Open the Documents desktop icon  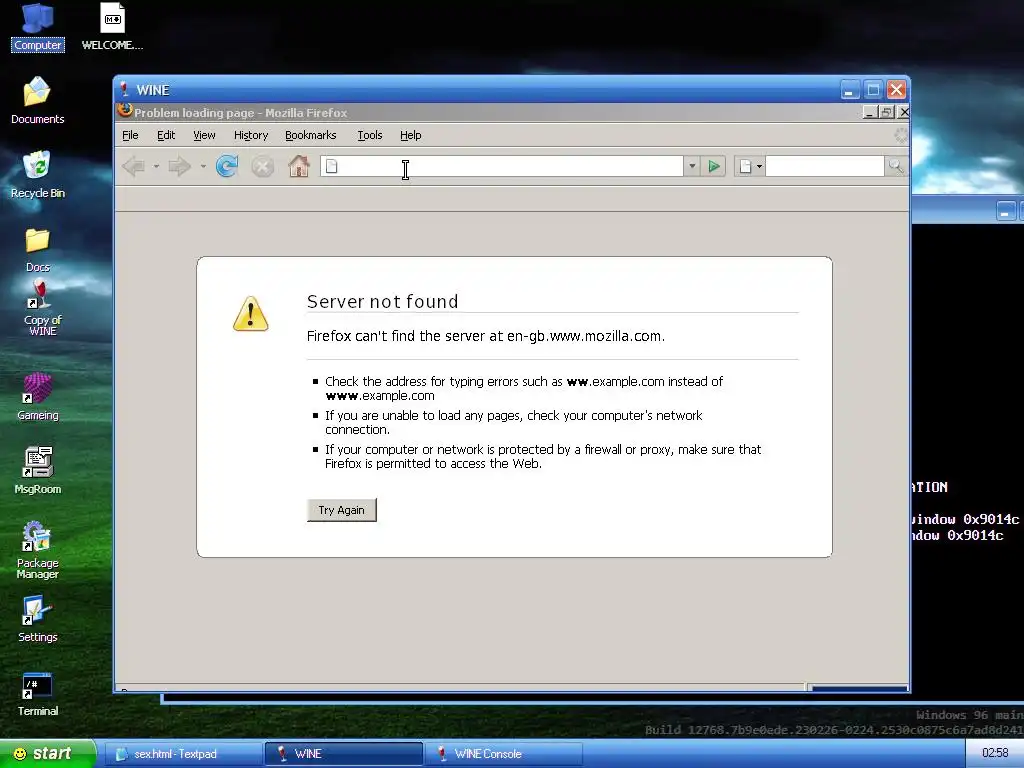37,101
